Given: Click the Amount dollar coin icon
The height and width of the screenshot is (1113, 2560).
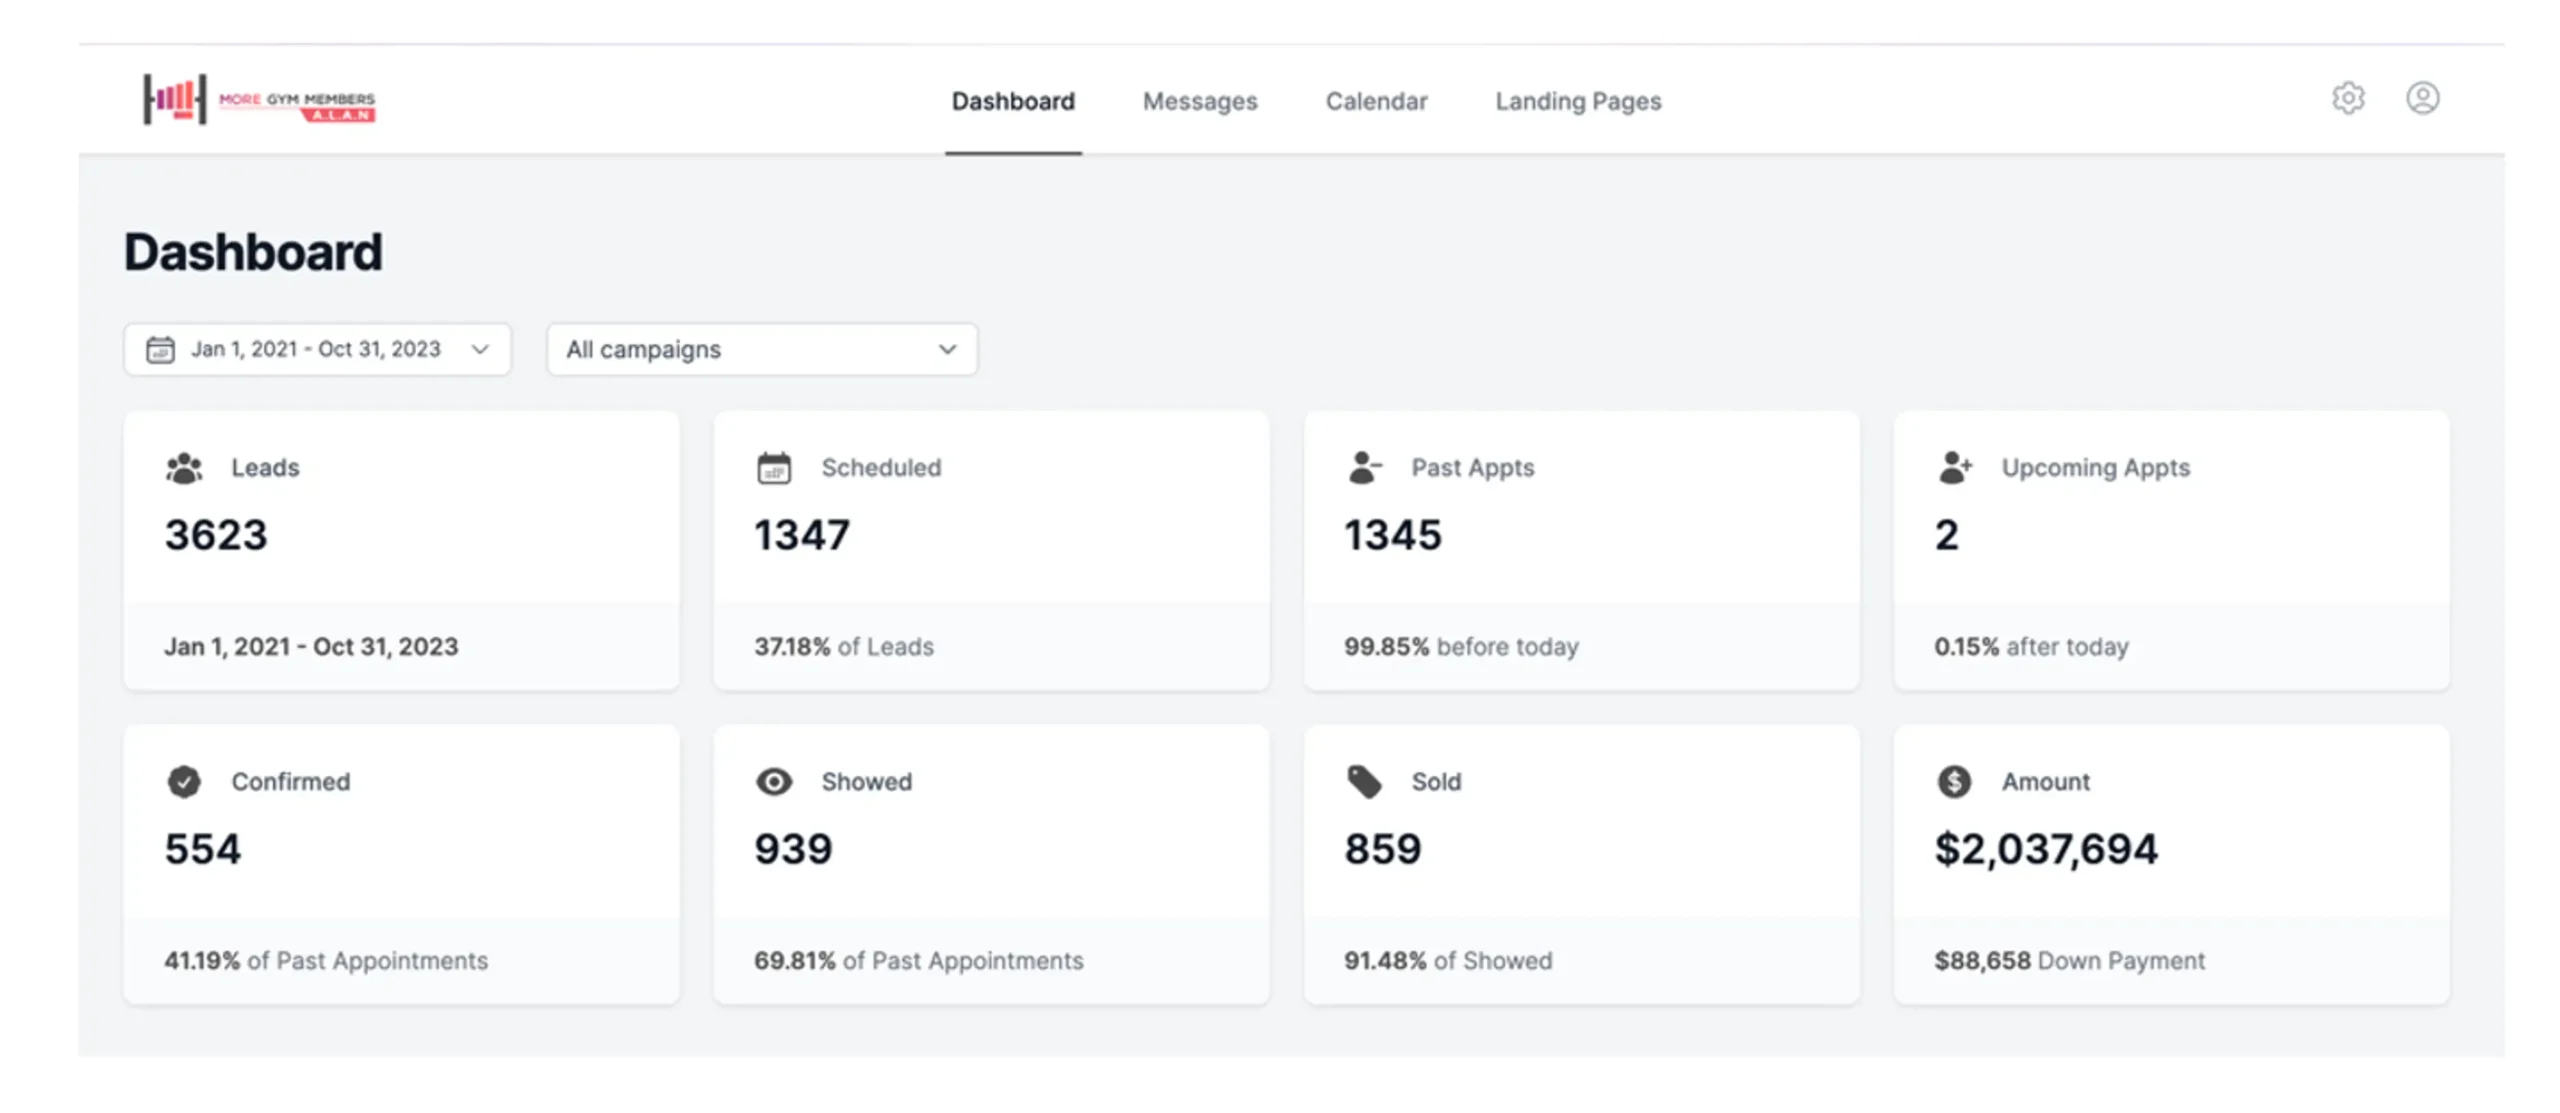Looking at the screenshot, I should click(x=1954, y=782).
